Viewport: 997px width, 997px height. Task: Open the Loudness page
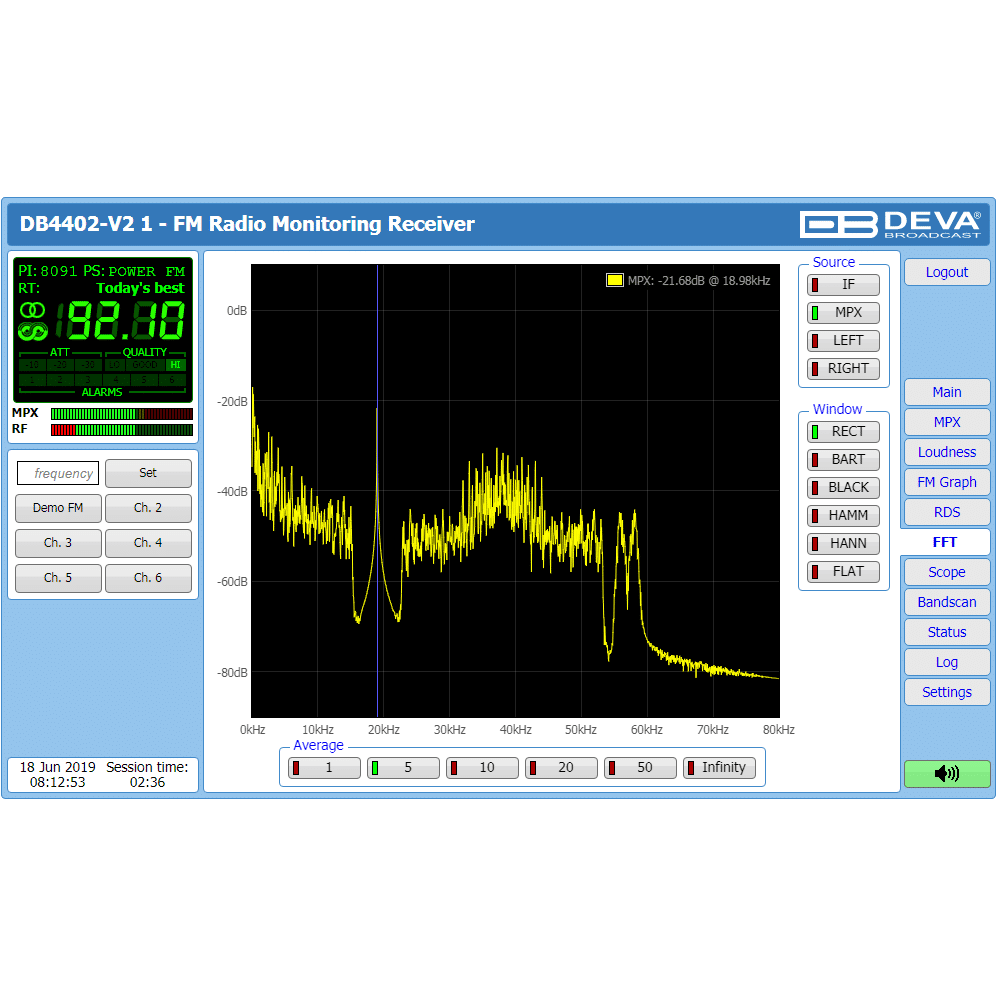pyautogui.click(x=946, y=452)
